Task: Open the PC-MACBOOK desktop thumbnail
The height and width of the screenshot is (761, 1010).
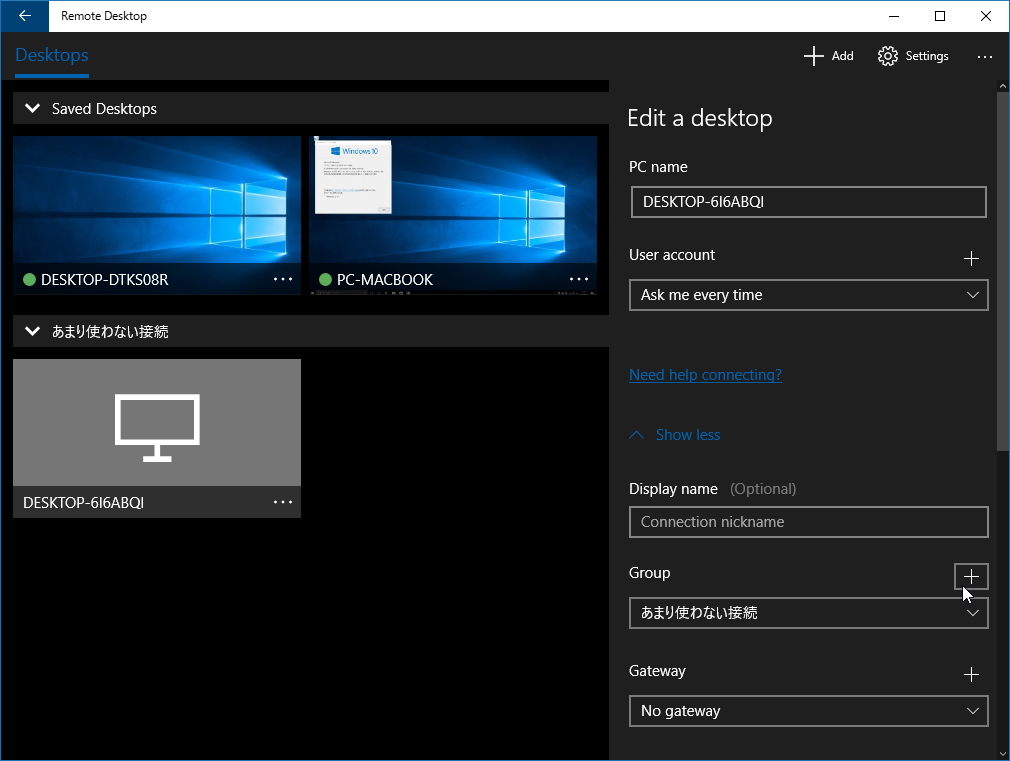Action: pos(453,200)
